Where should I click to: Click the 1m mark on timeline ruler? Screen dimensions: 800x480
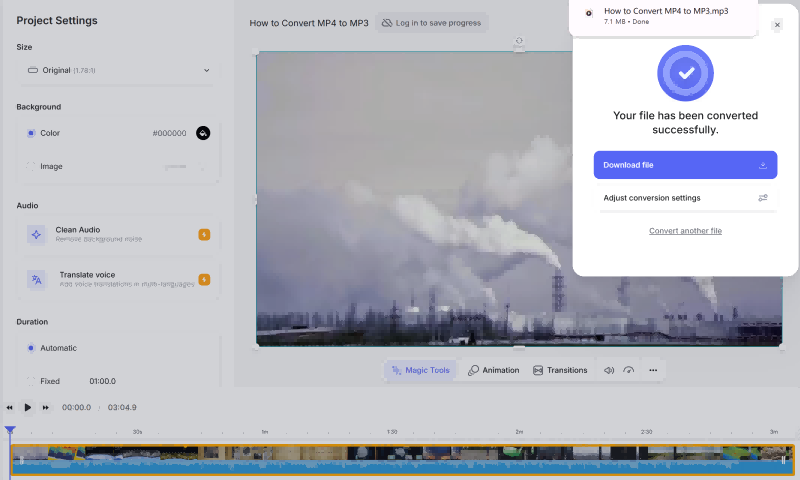coord(265,432)
